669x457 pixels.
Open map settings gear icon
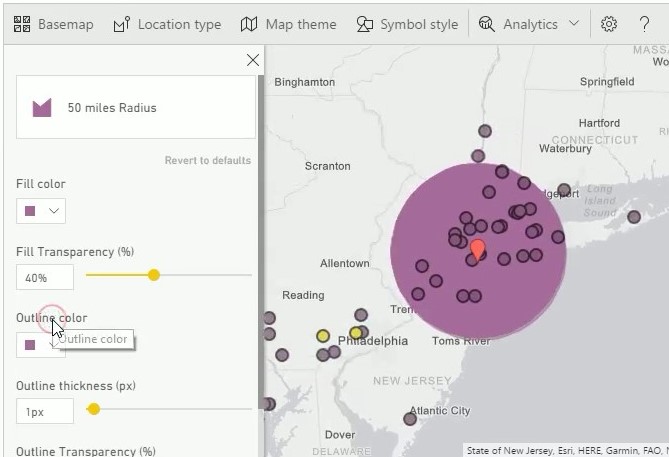point(609,24)
